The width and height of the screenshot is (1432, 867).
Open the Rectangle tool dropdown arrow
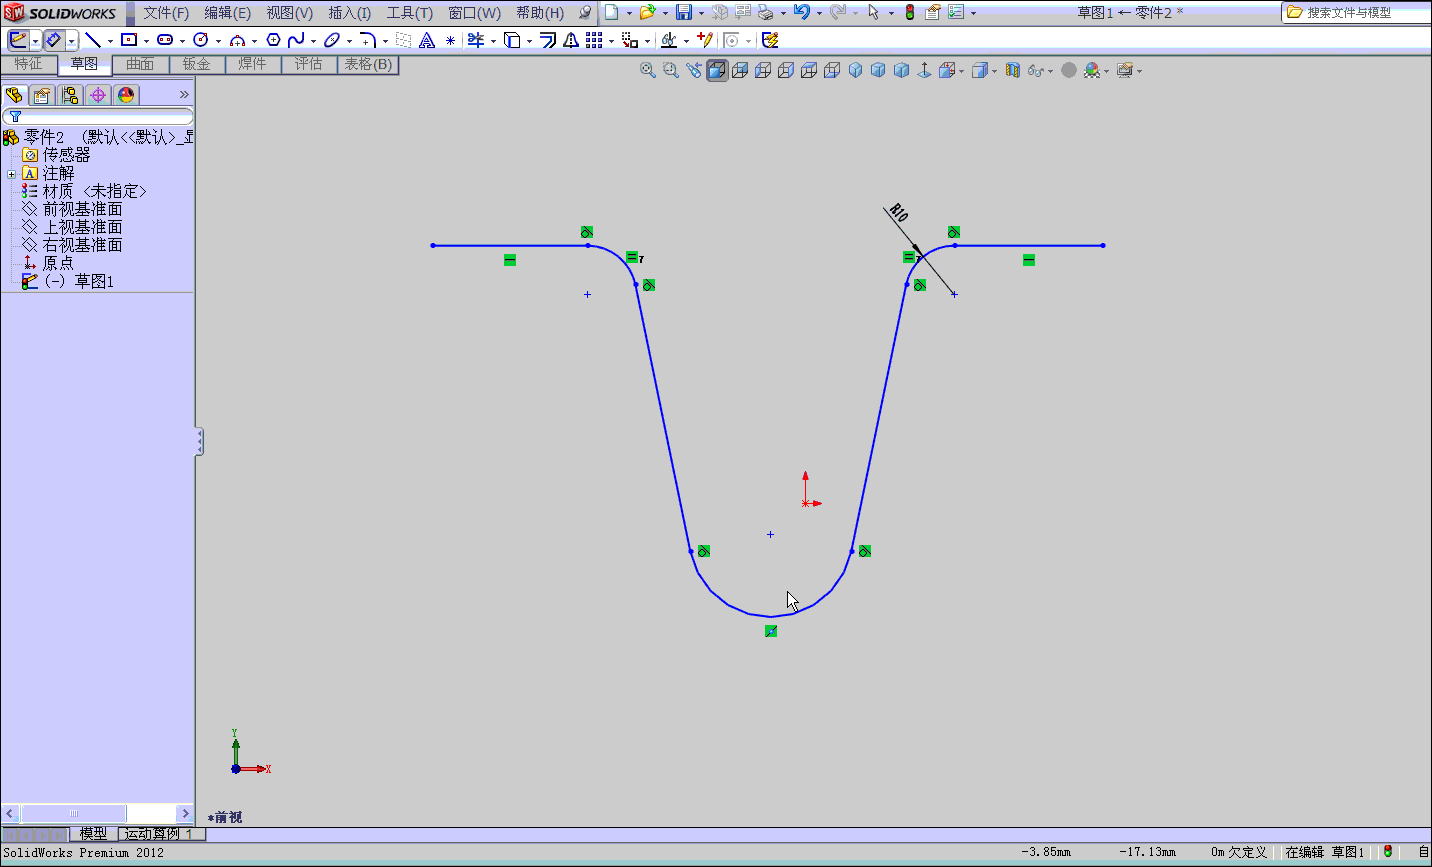[x=146, y=41]
